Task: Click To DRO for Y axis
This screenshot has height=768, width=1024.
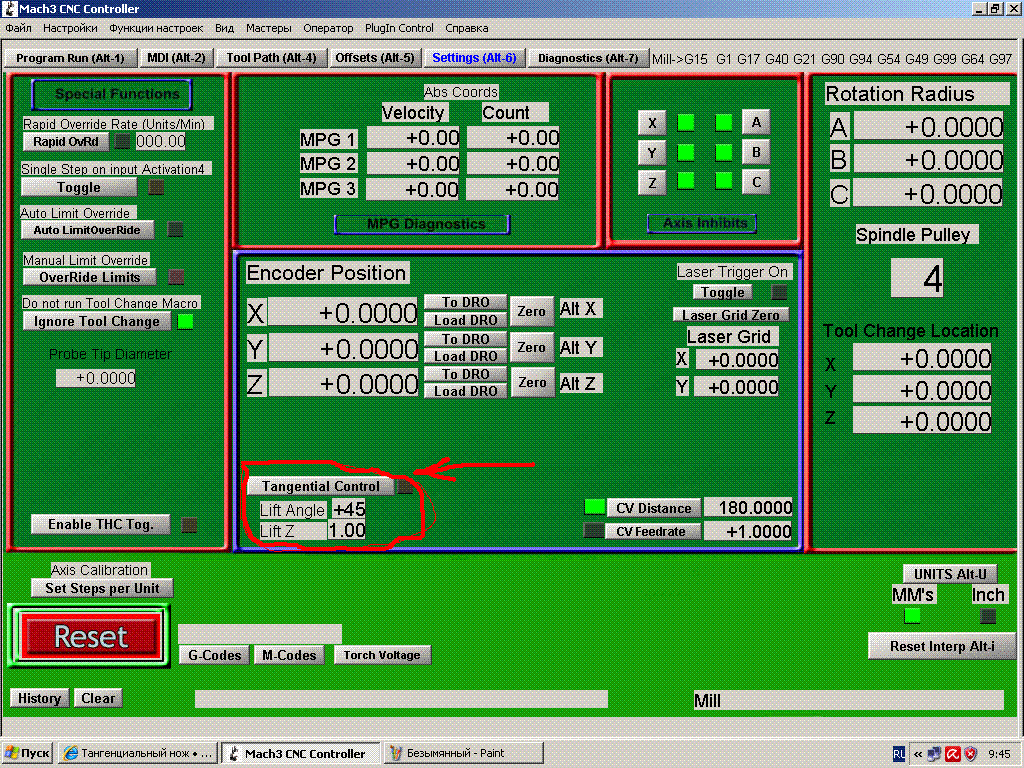Action: 465,339
